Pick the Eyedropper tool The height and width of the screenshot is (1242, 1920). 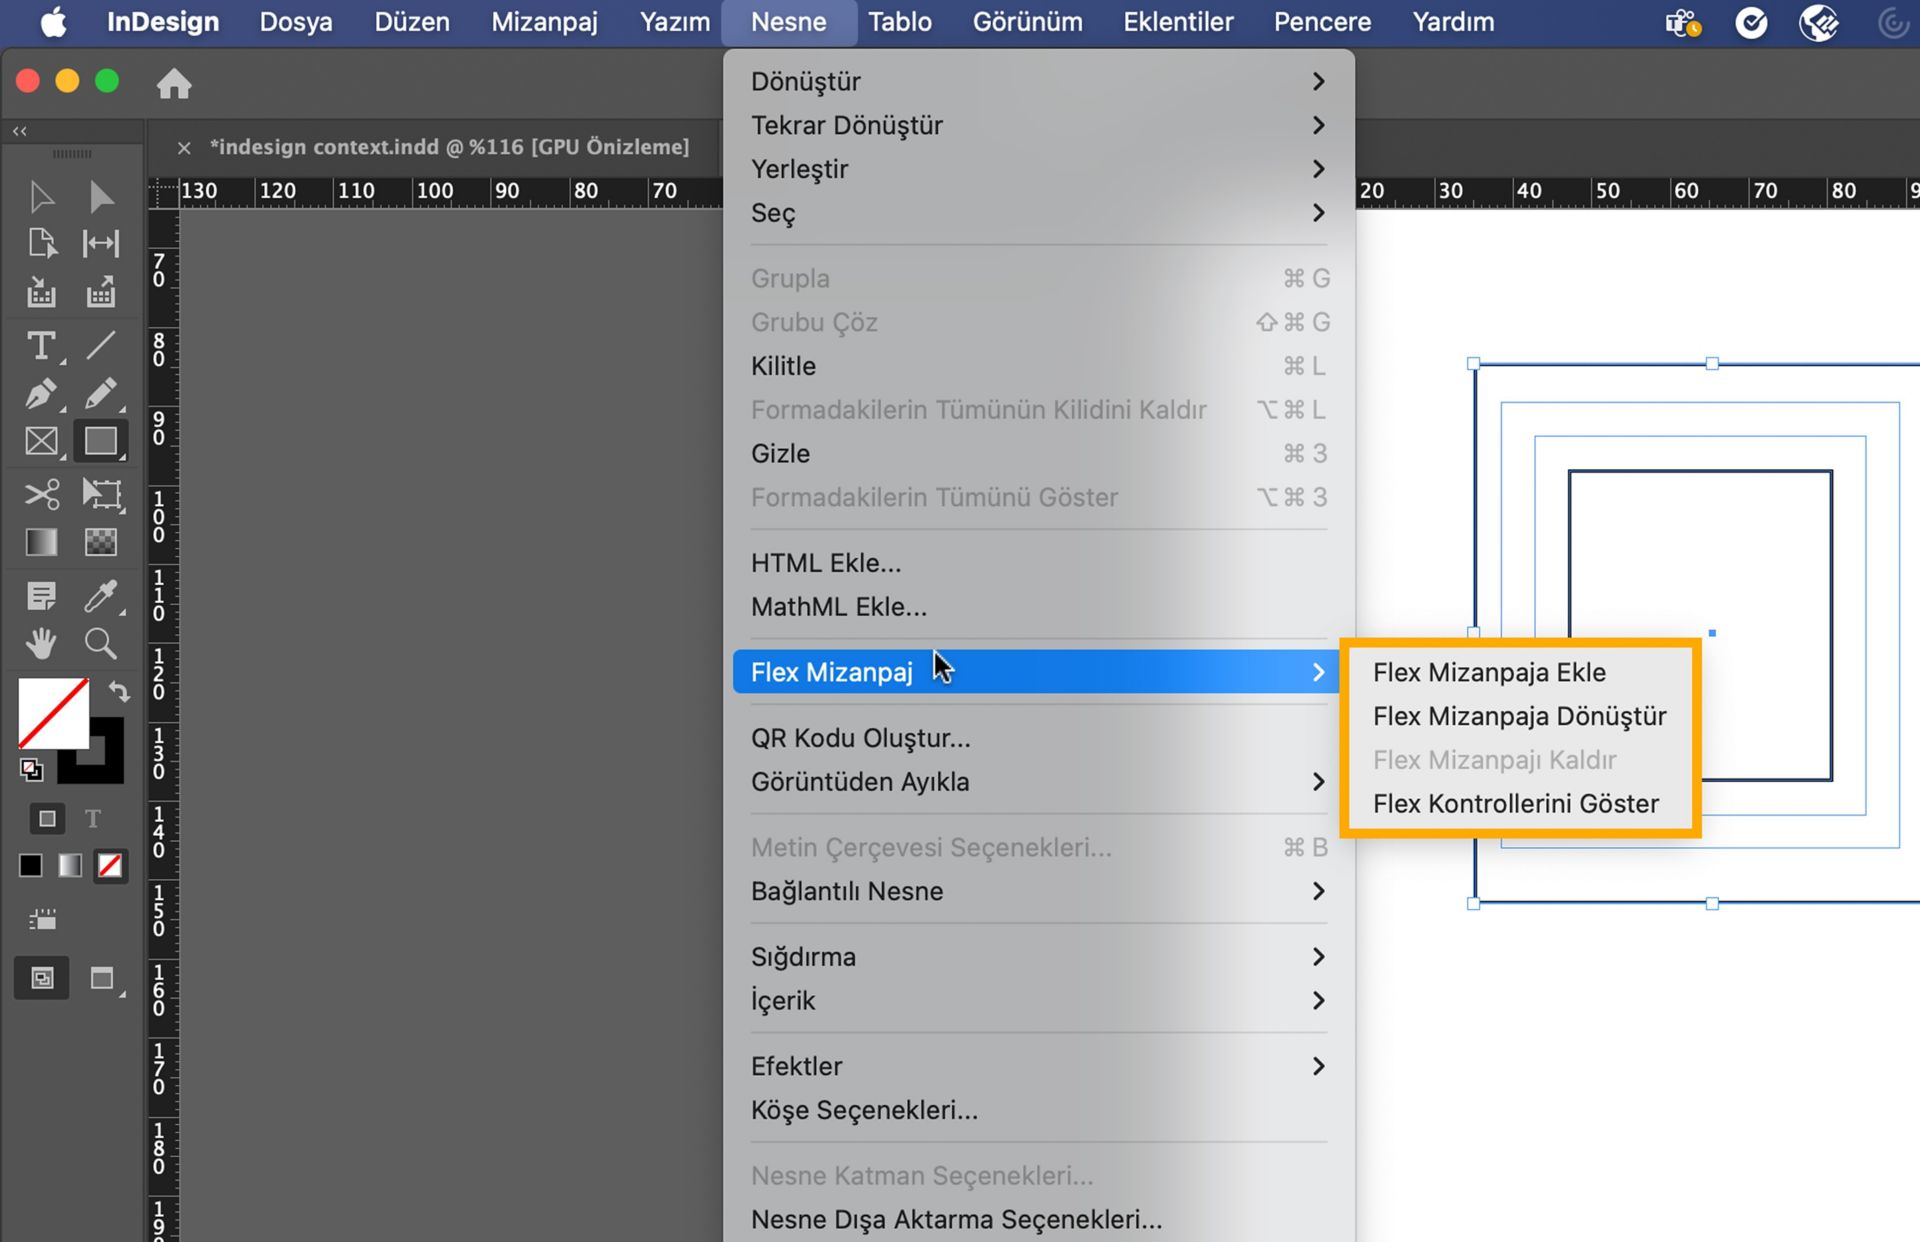pyautogui.click(x=100, y=596)
